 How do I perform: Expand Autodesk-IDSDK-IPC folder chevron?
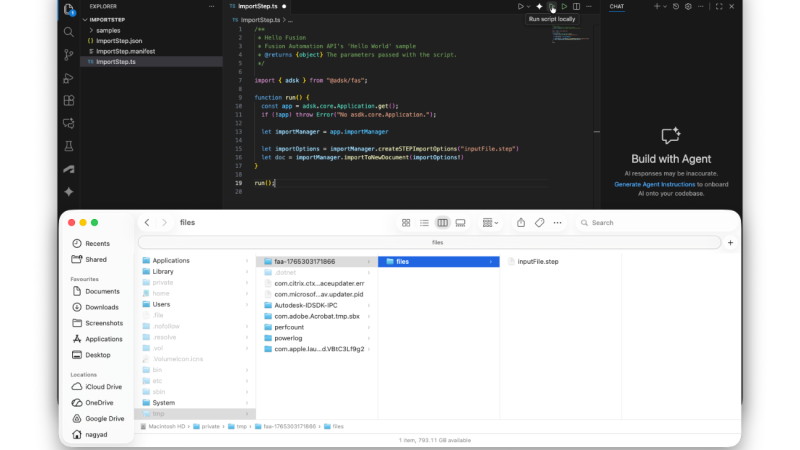click(x=369, y=305)
